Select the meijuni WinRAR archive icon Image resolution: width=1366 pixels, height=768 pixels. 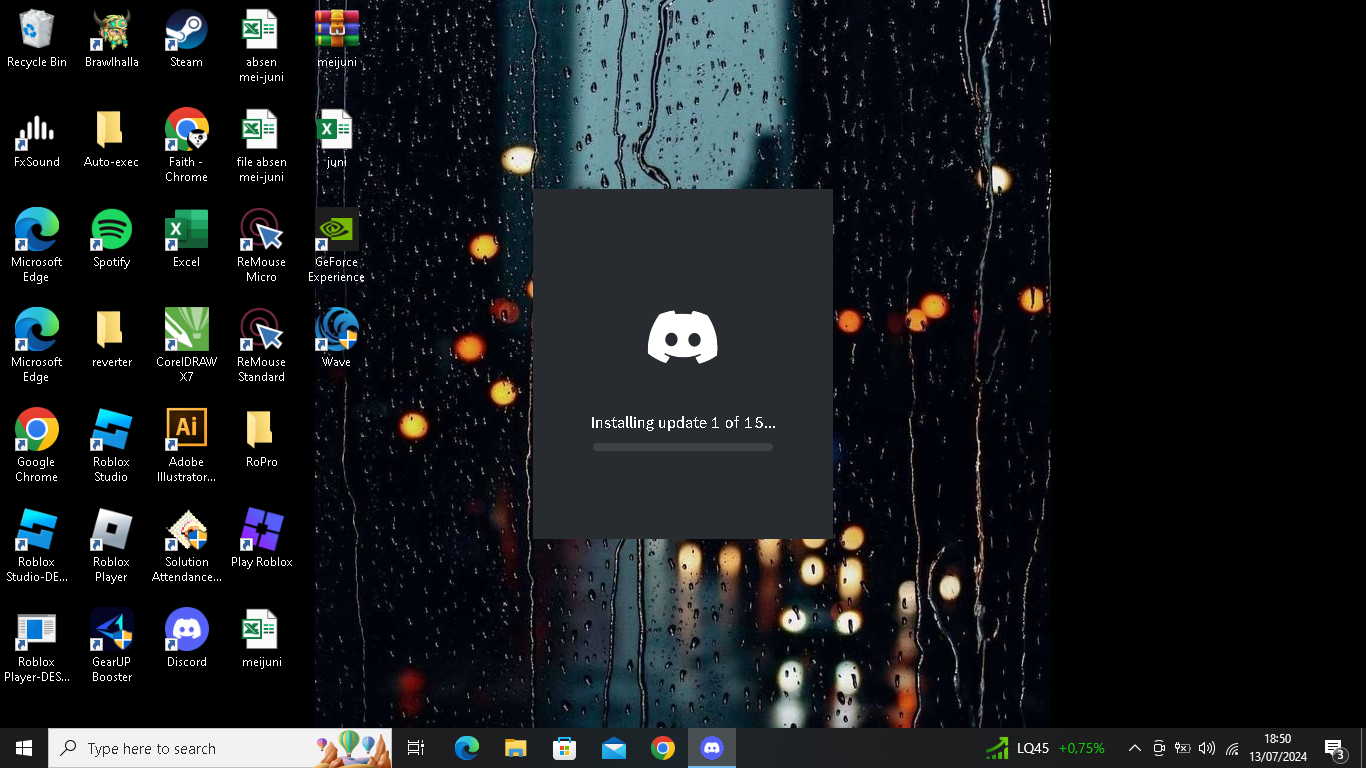click(337, 40)
